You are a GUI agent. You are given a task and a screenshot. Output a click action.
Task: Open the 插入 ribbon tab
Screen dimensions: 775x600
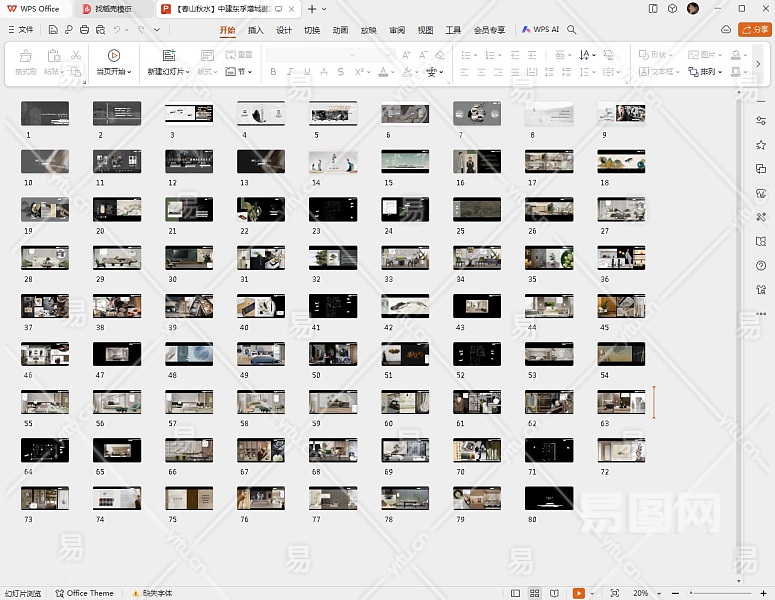(256, 30)
